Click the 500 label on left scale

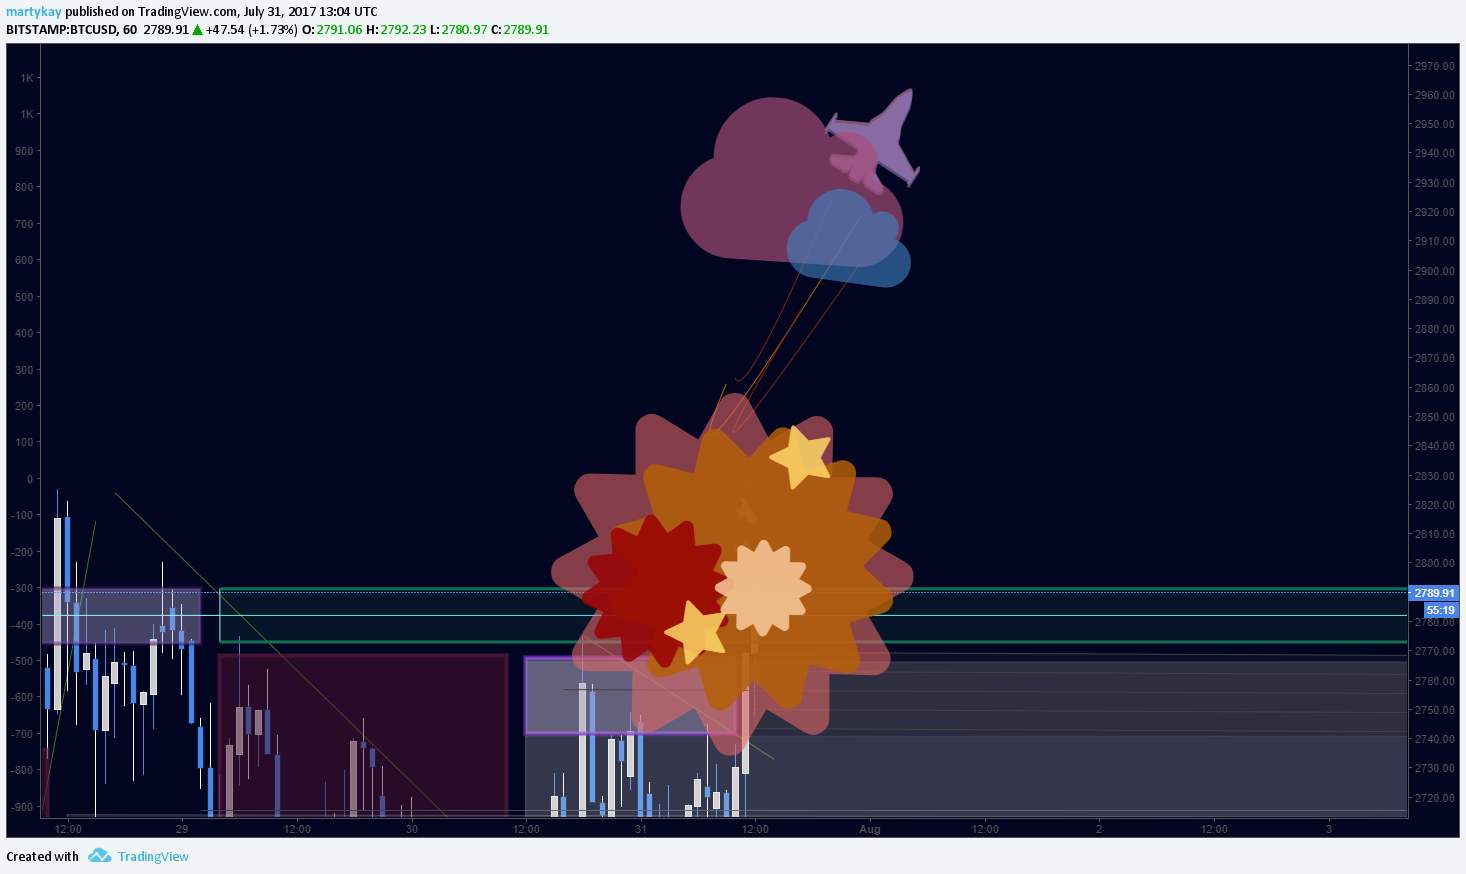coord(24,297)
